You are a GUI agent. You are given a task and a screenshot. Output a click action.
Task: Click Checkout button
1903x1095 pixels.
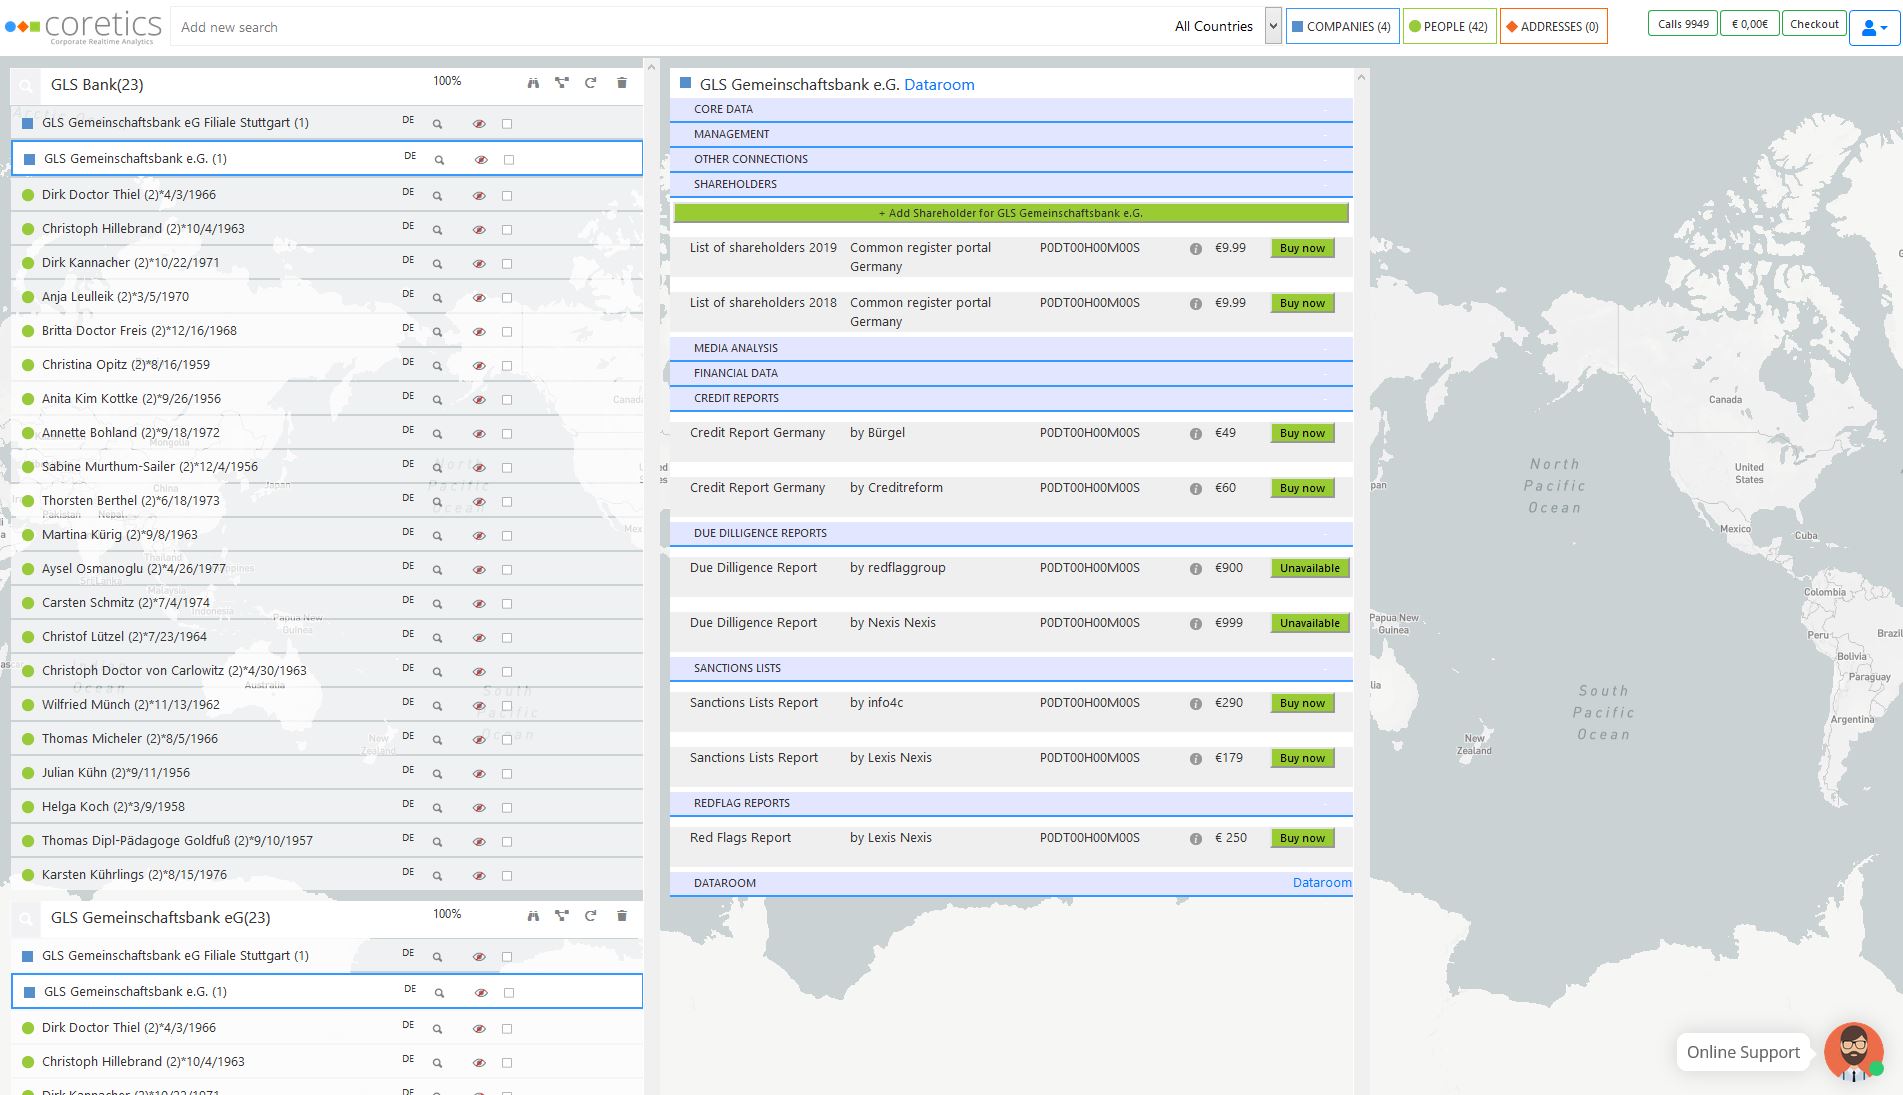click(x=1814, y=24)
